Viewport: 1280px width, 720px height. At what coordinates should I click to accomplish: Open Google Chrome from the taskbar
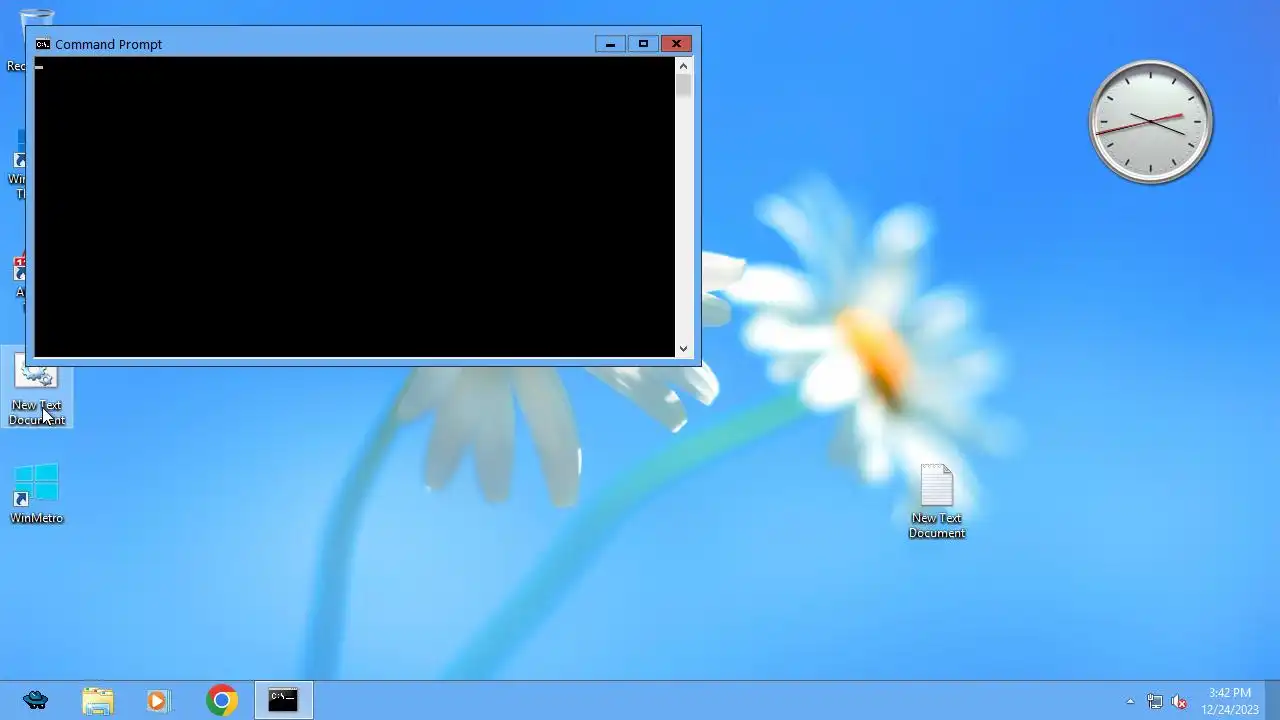(x=222, y=701)
